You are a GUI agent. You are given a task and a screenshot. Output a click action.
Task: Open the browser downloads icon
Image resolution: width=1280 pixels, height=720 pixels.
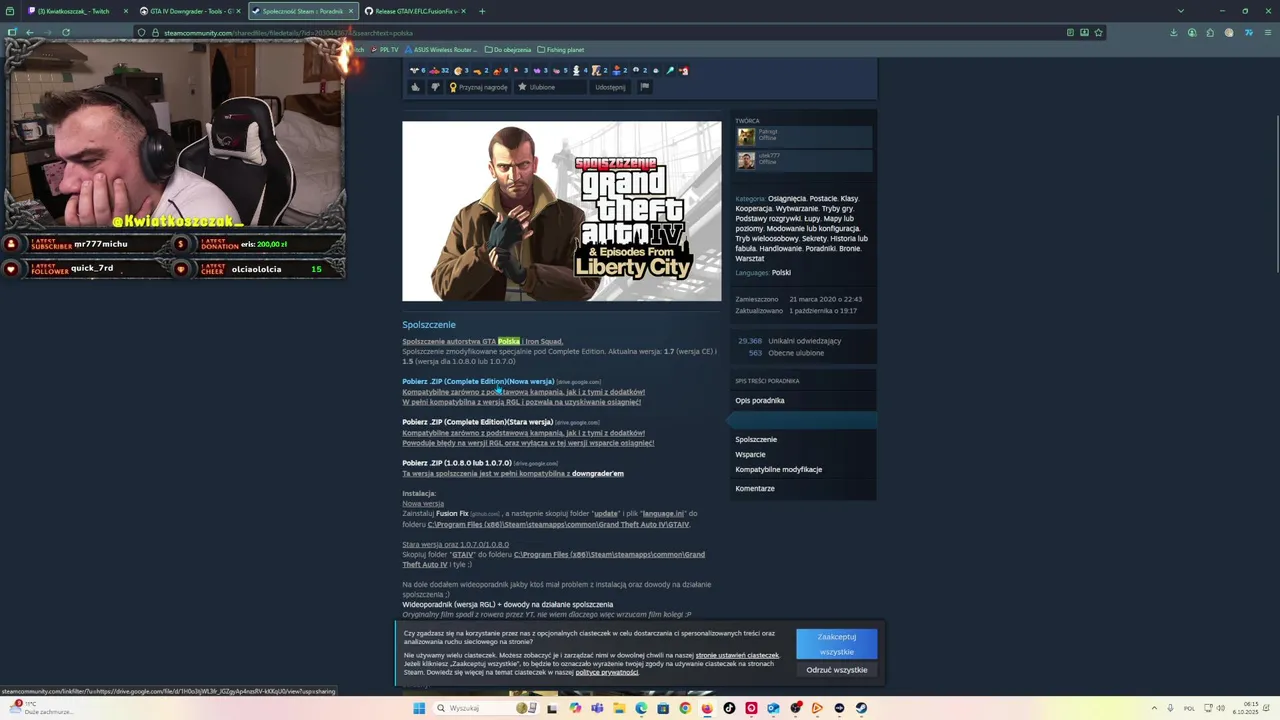coord(1174,32)
